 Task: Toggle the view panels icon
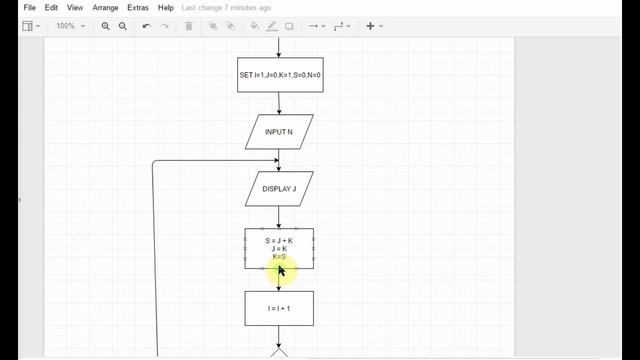point(27,26)
